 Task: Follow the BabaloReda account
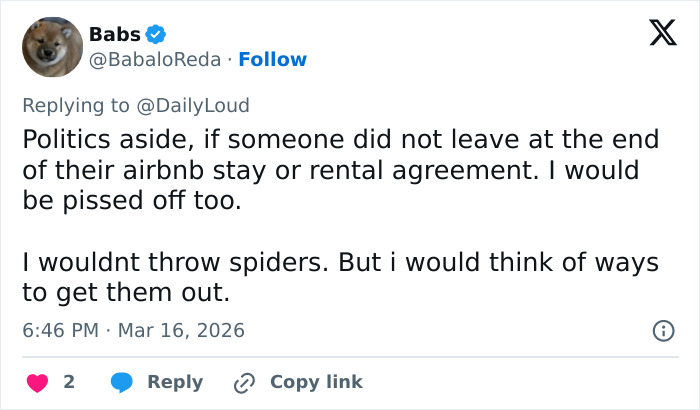[x=272, y=60]
